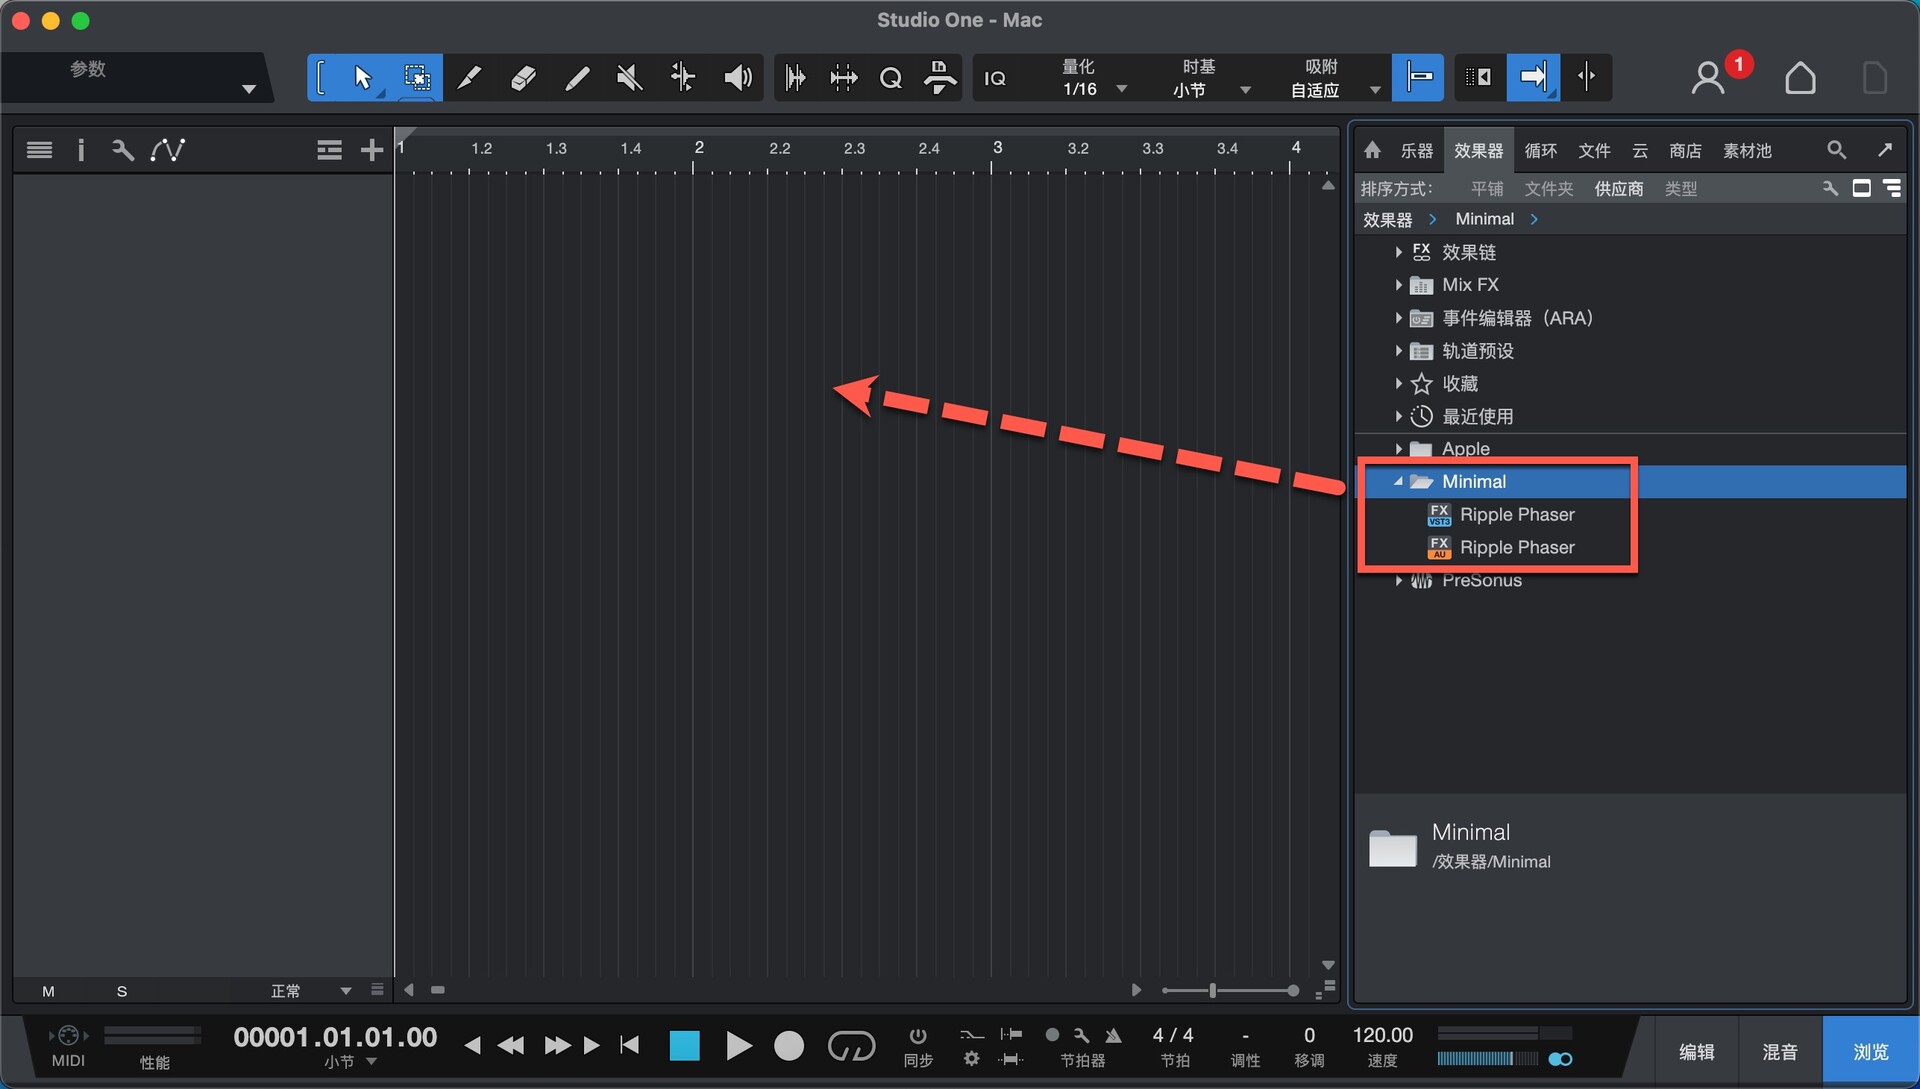Click bar 2 on timeline ruler
1920x1089 pixels.
698,148
